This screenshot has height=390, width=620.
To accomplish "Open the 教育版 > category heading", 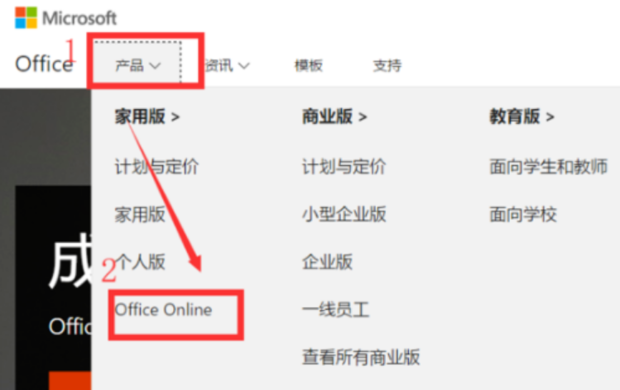I will pyautogui.click(x=522, y=116).
